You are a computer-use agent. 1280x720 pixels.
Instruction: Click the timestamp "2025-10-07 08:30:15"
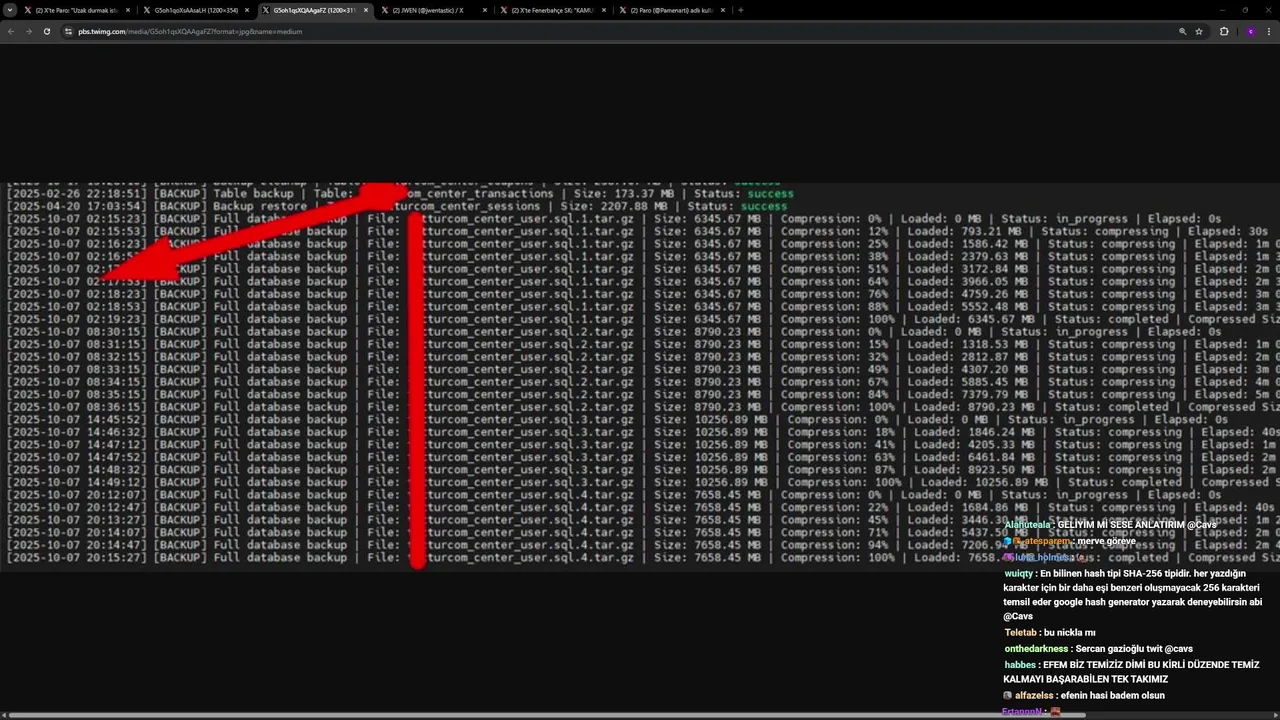77,332
